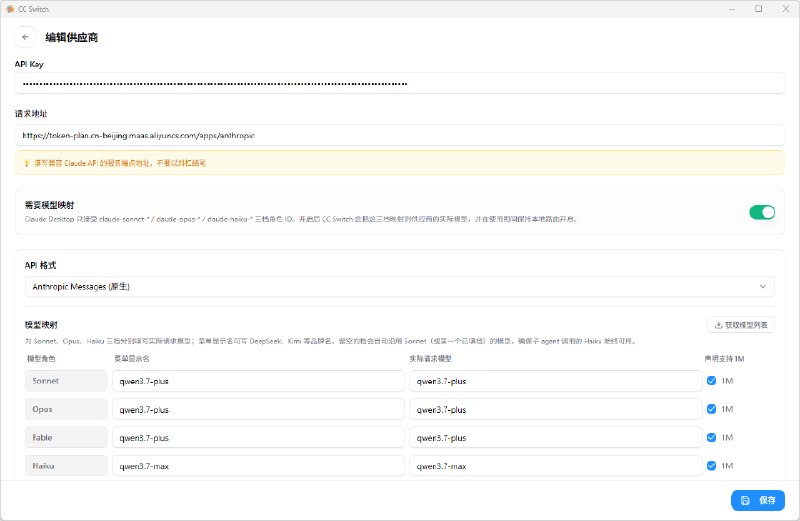Screen dimensions: 800x521
Task: Edit the Haiku display name field with qwen3.7-max
Action: 258,466
